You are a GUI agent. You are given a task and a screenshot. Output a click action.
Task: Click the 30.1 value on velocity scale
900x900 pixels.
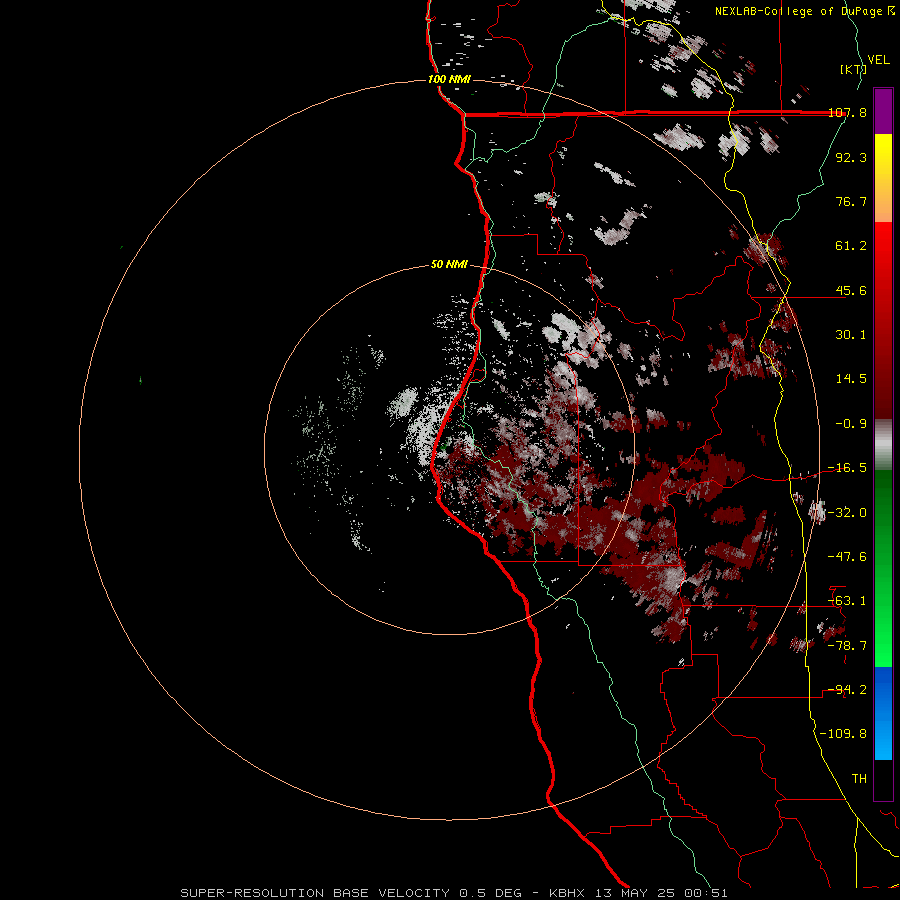851,335
